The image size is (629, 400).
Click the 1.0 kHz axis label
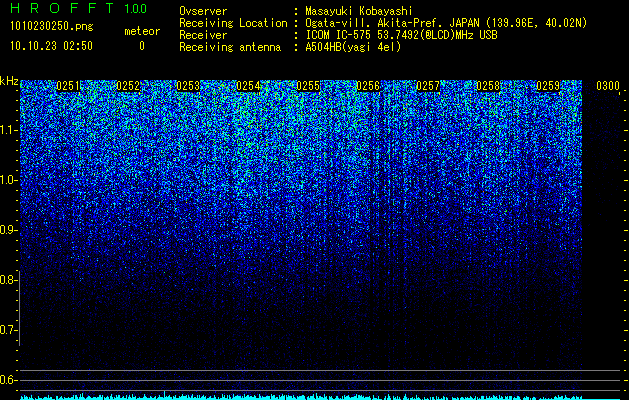tap(7, 180)
